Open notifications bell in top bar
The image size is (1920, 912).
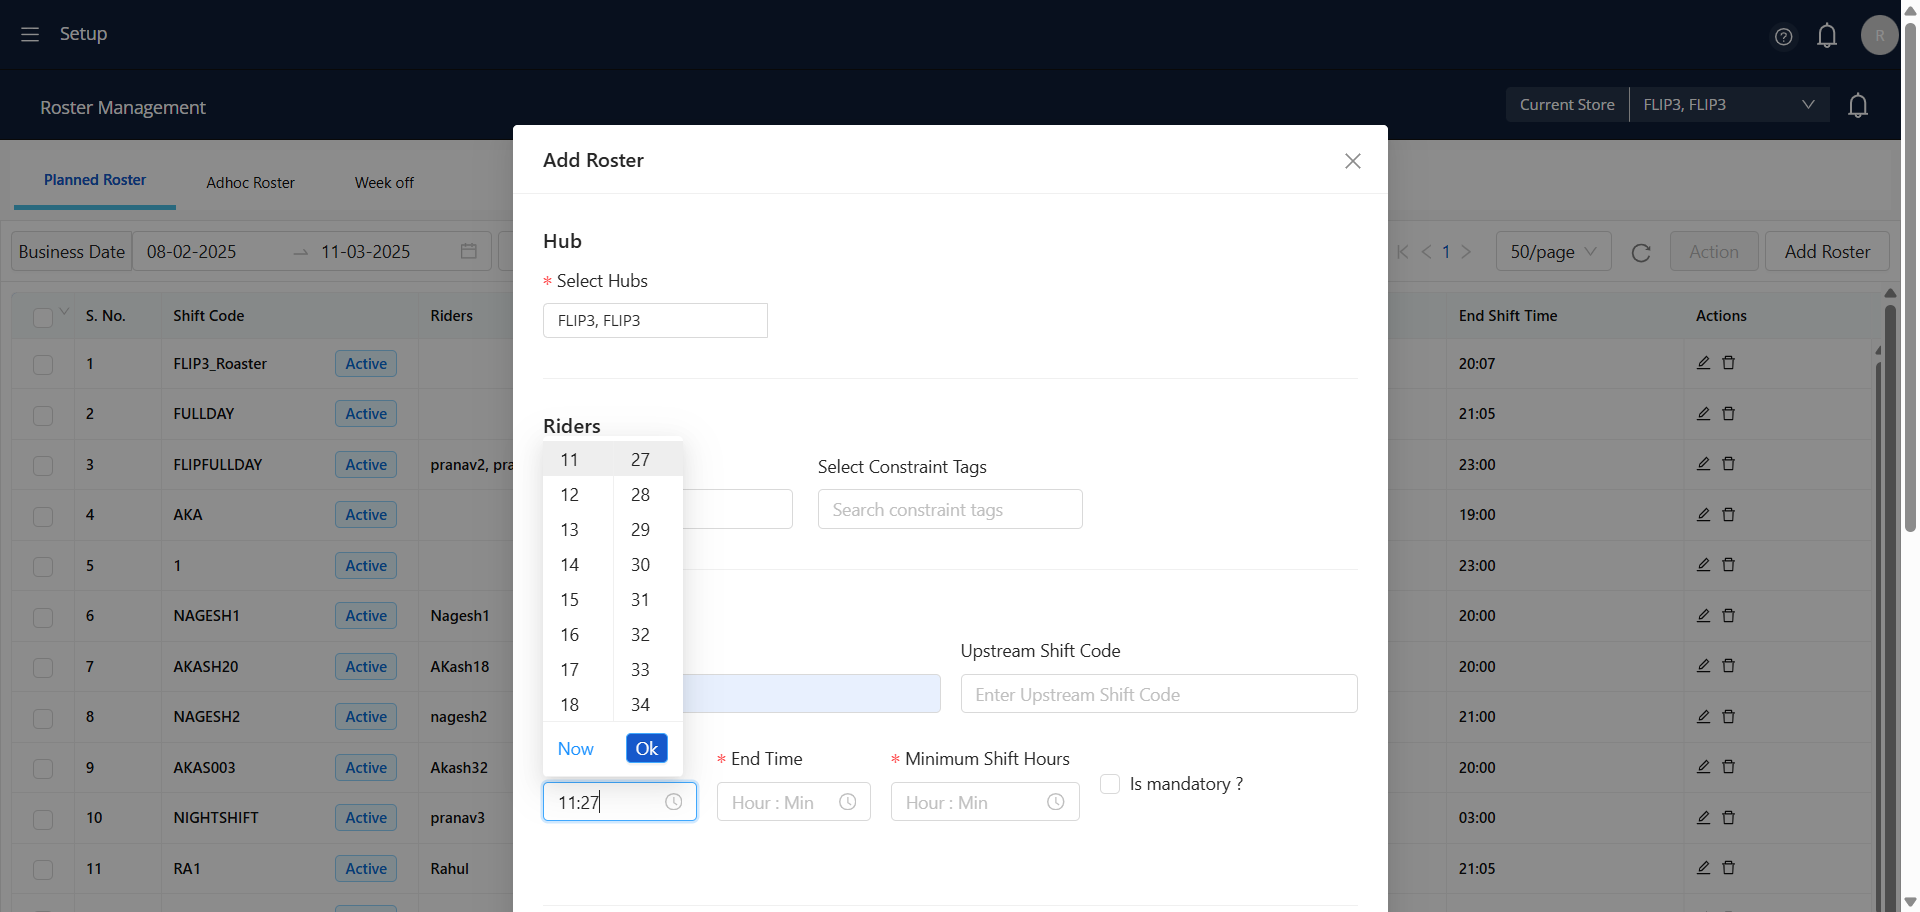(x=1827, y=36)
